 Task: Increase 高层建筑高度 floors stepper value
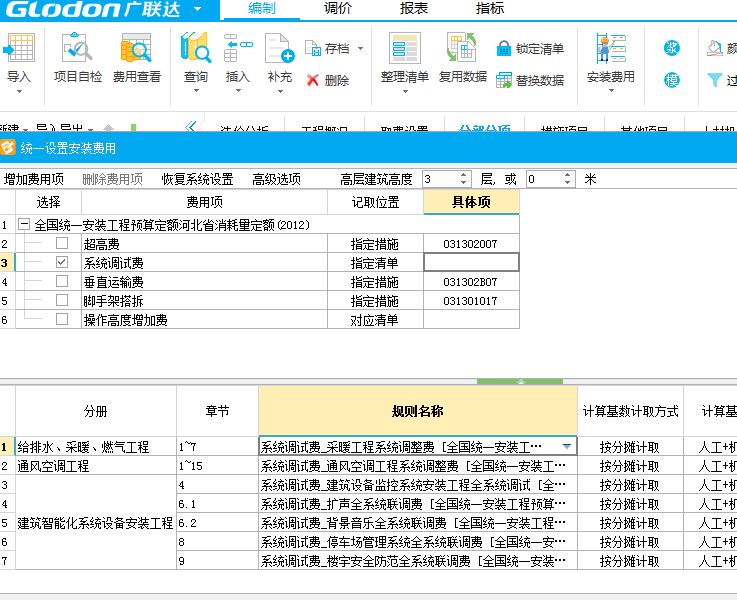click(463, 175)
